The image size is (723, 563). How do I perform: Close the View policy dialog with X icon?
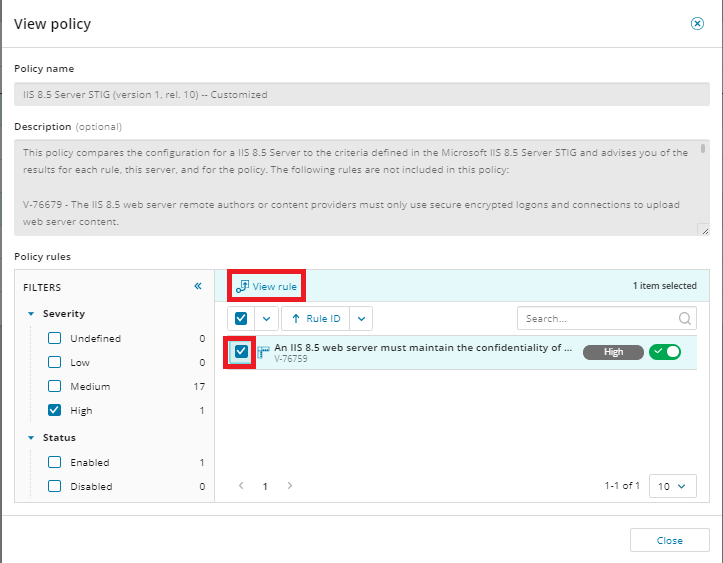tap(697, 23)
